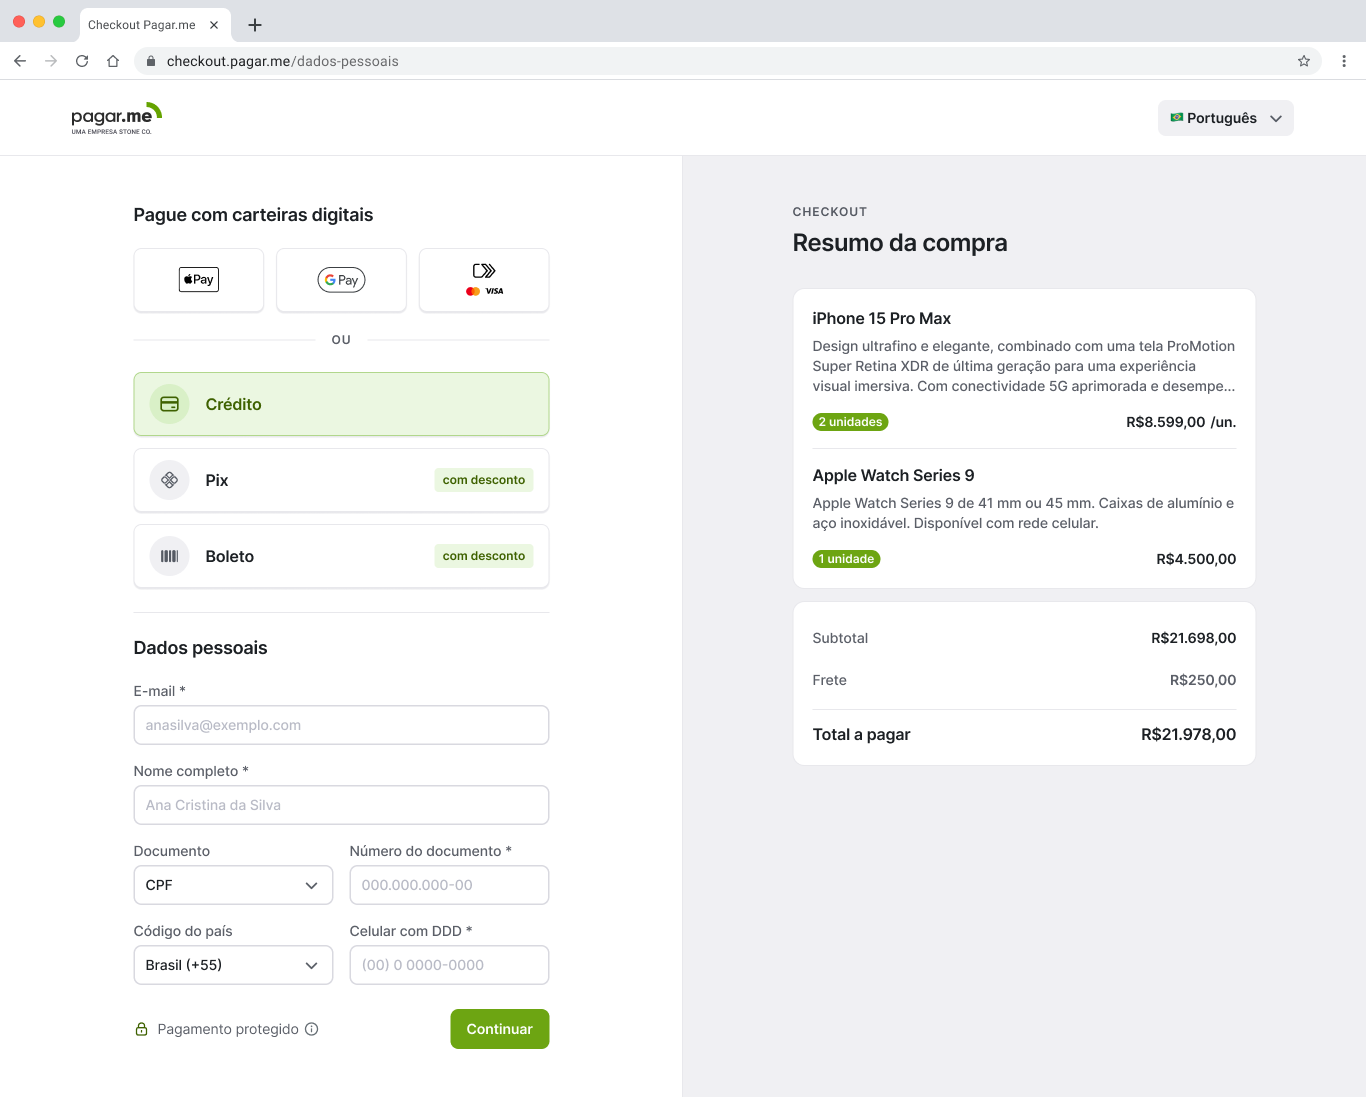Screen dimensions: 1366x1097
Task: Click the chevron in the CPF field
Action: [312, 885]
